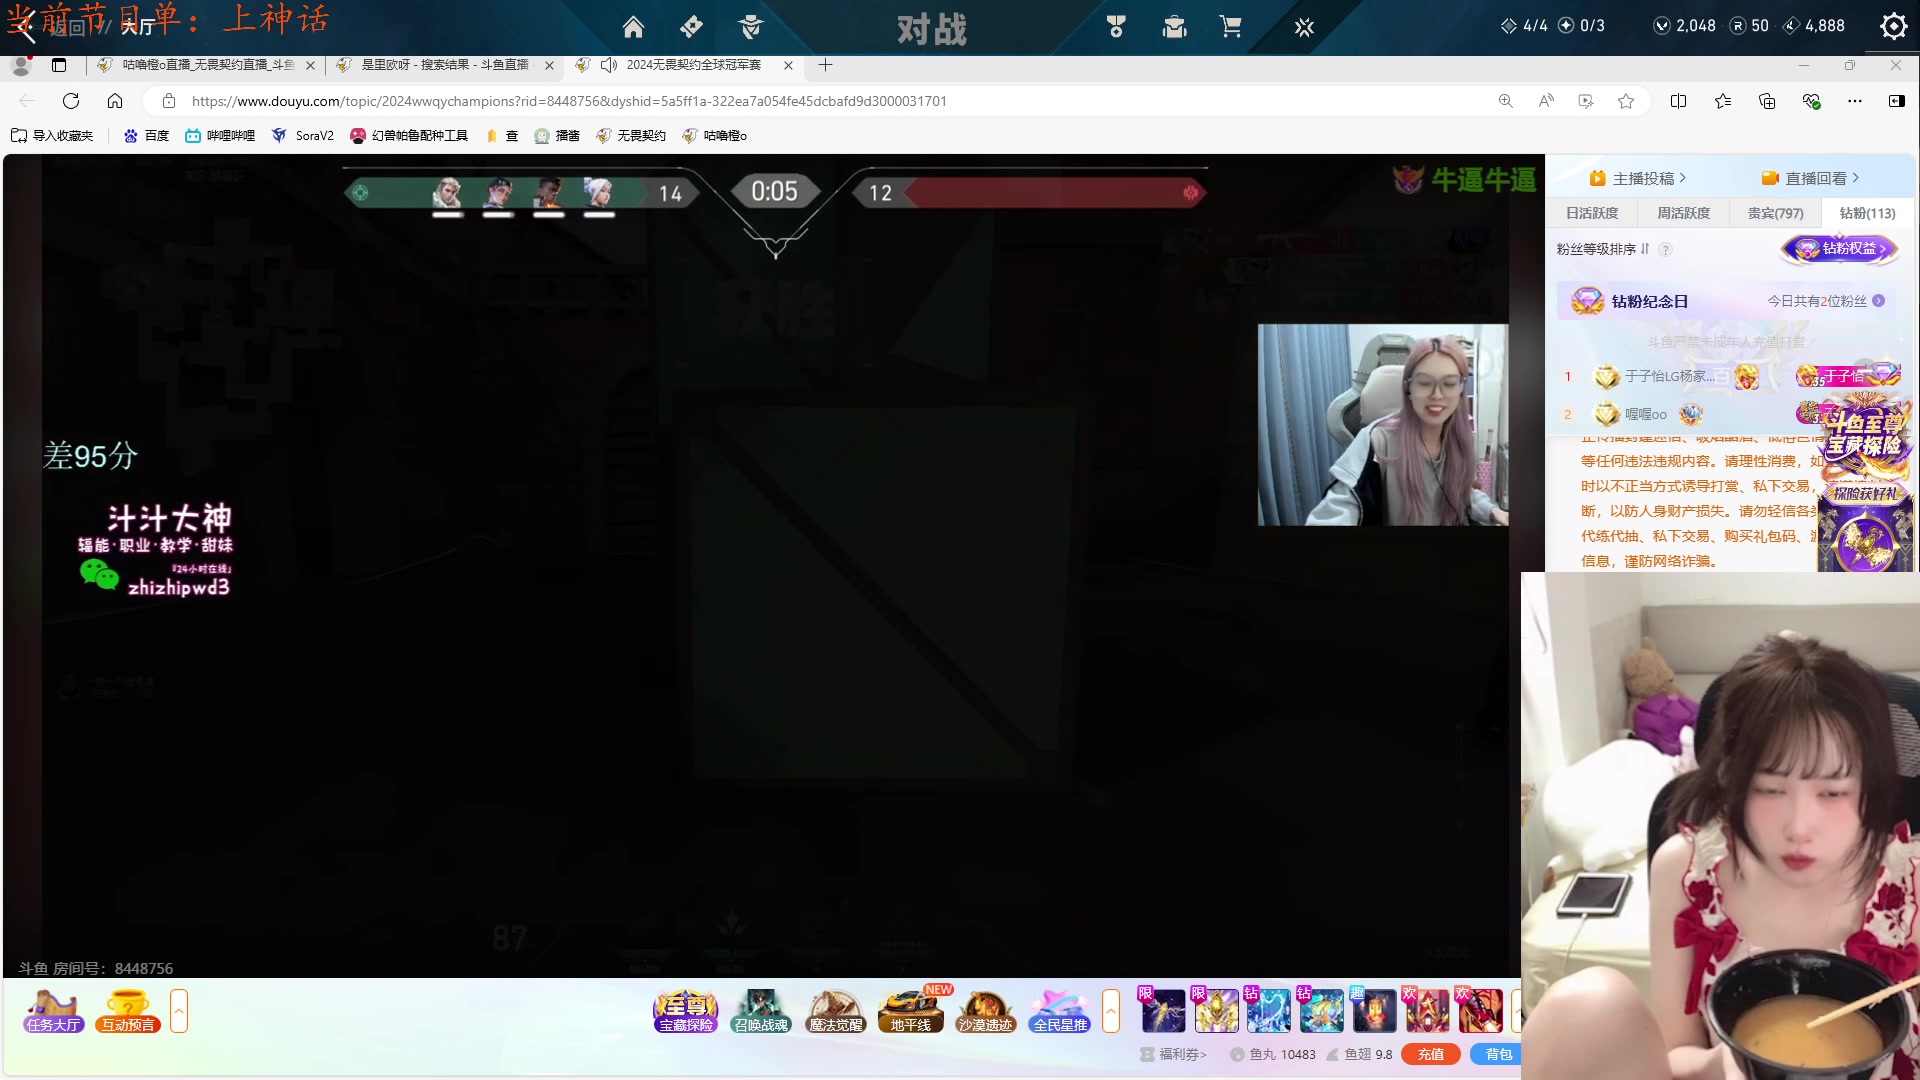Open the read aloud icon in address bar

[x=1546, y=101]
